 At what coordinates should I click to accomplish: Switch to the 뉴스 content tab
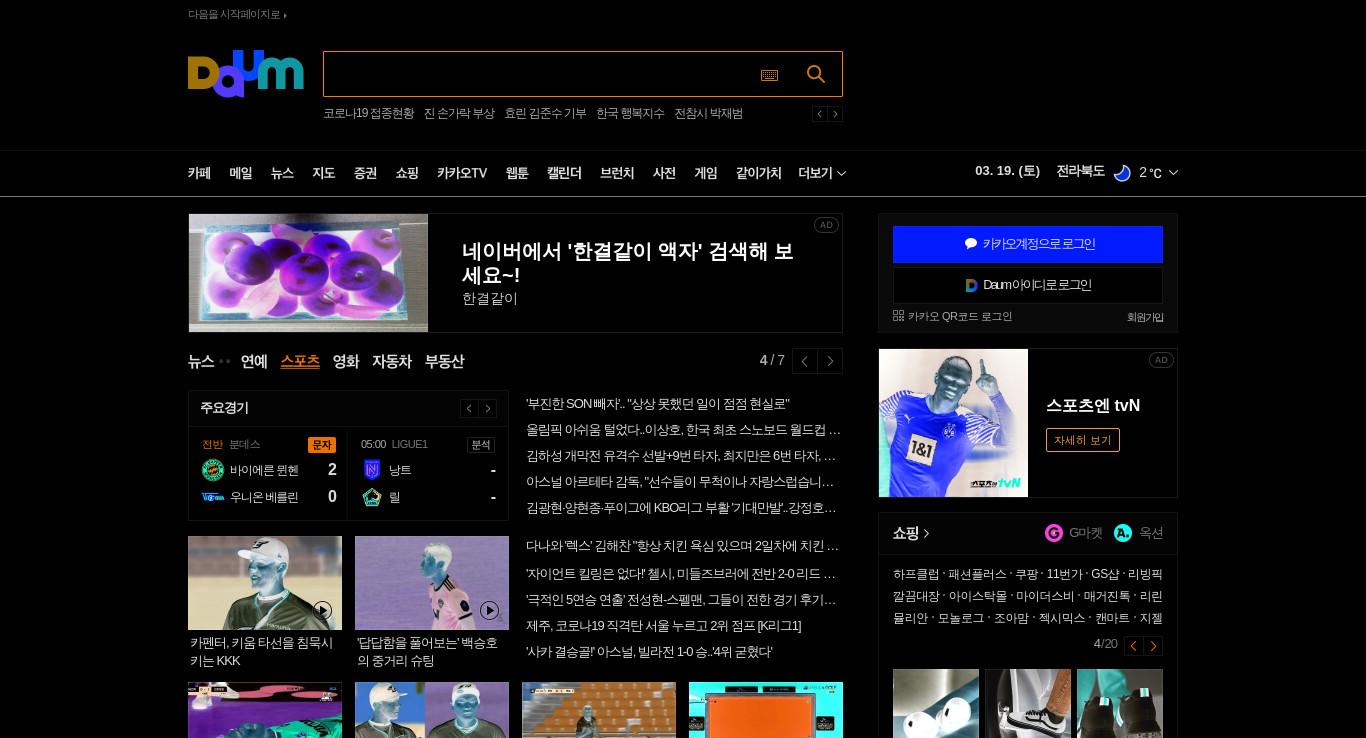pyautogui.click(x=201, y=361)
